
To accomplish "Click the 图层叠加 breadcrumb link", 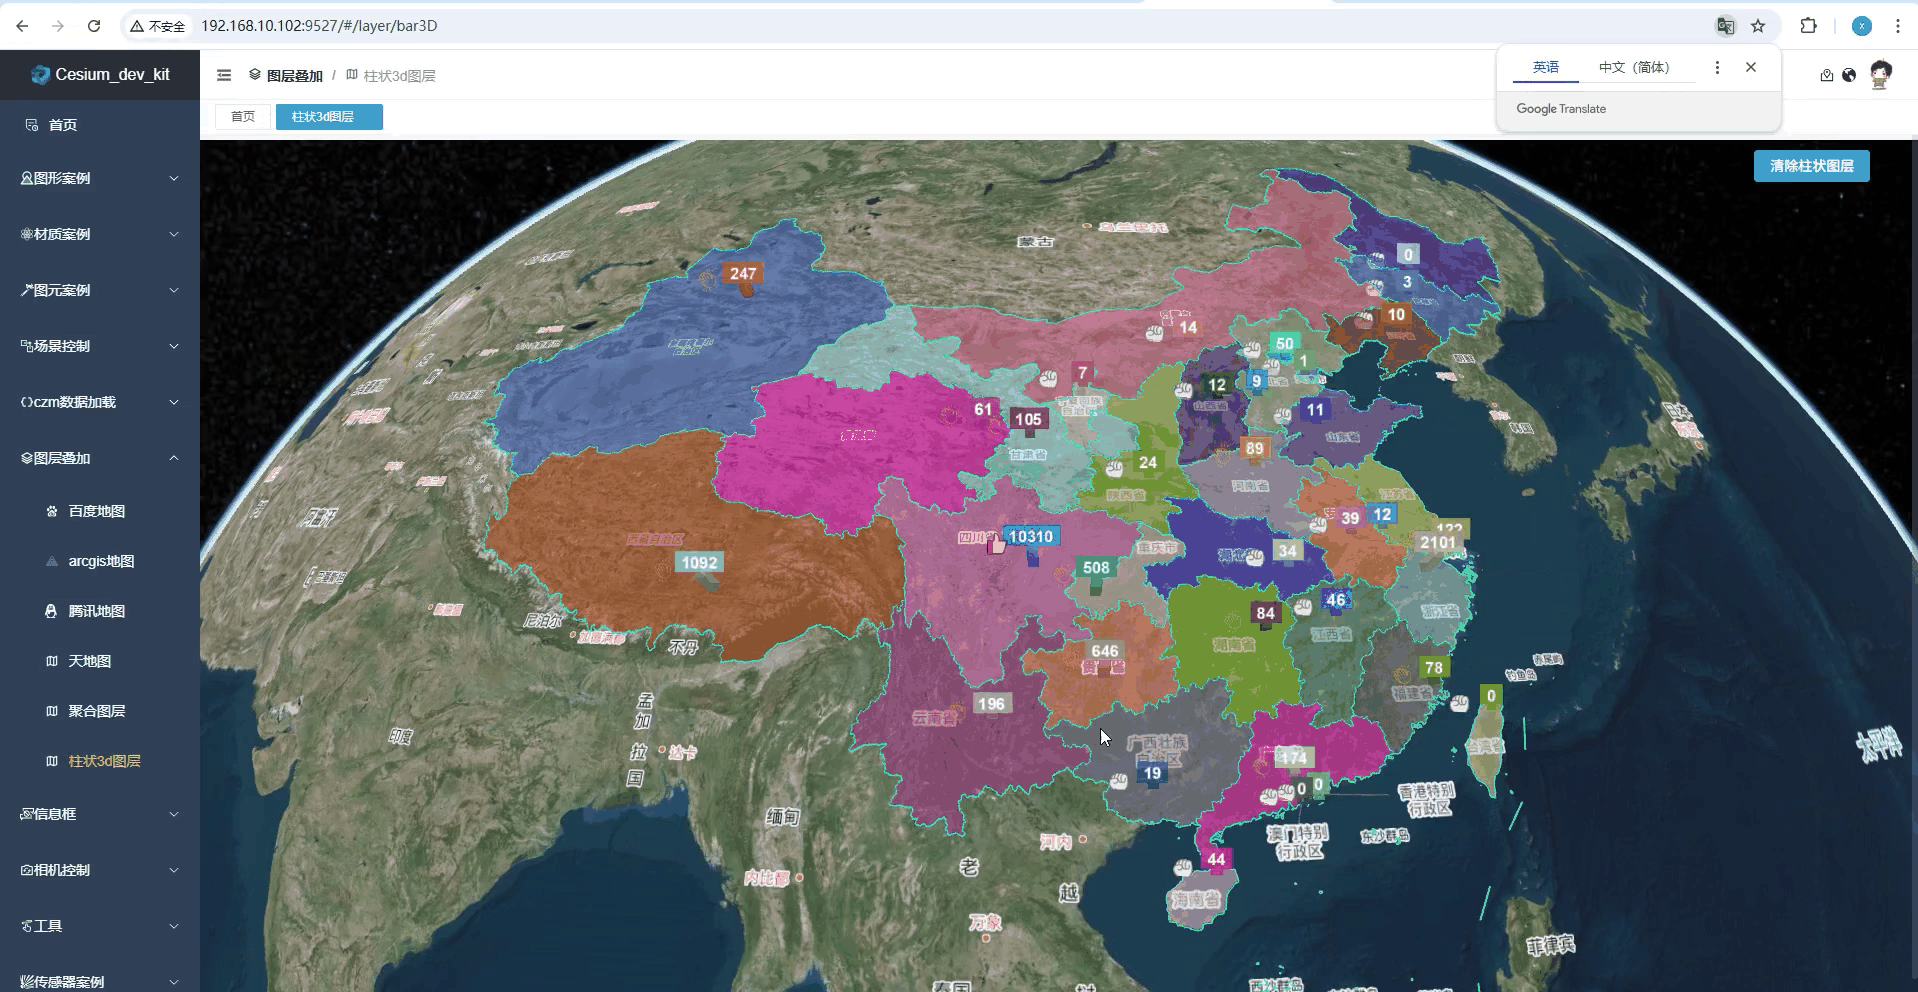I will 294,76.
